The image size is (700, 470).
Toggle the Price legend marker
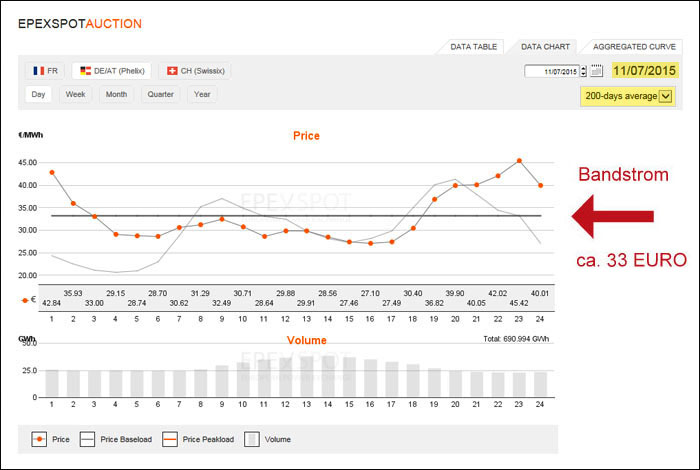39,439
